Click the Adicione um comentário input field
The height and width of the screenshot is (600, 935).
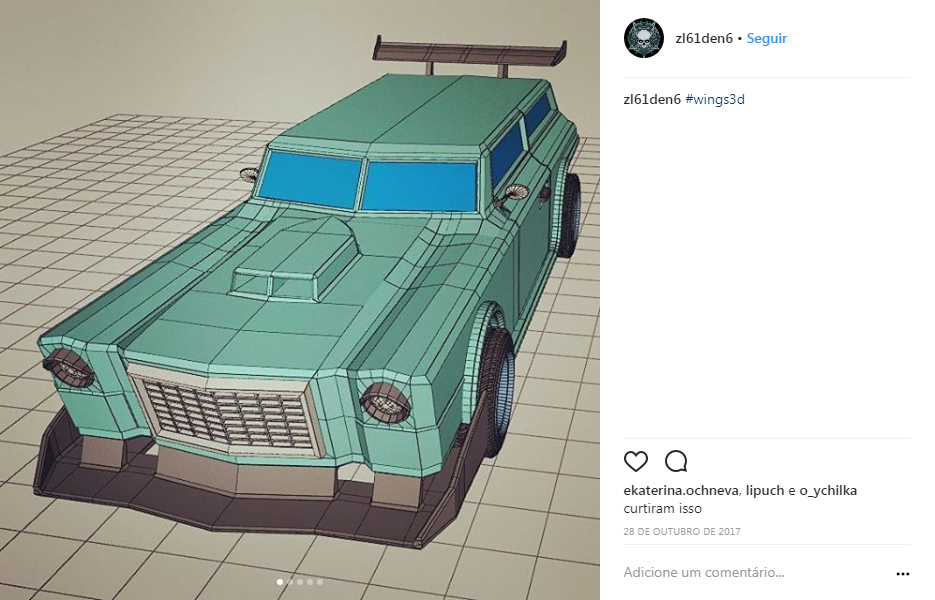[x=757, y=573]
